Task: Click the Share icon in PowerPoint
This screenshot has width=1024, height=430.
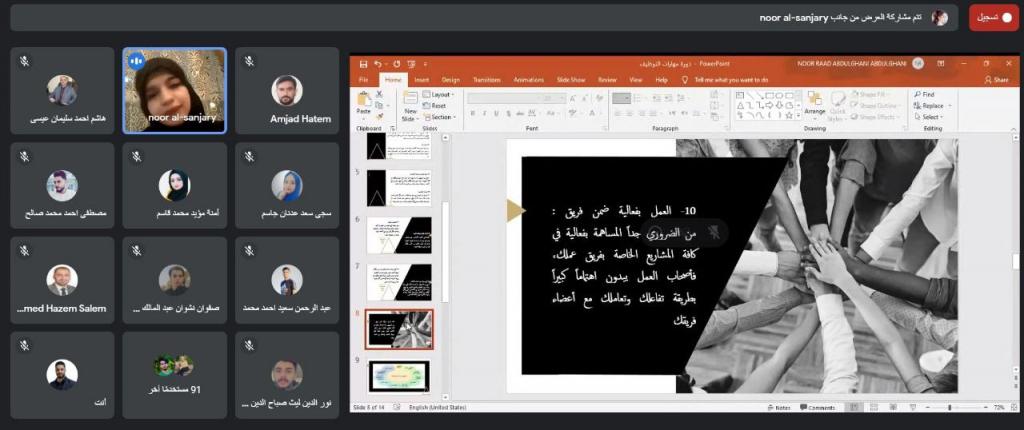Action: click(x=994, y=79)
